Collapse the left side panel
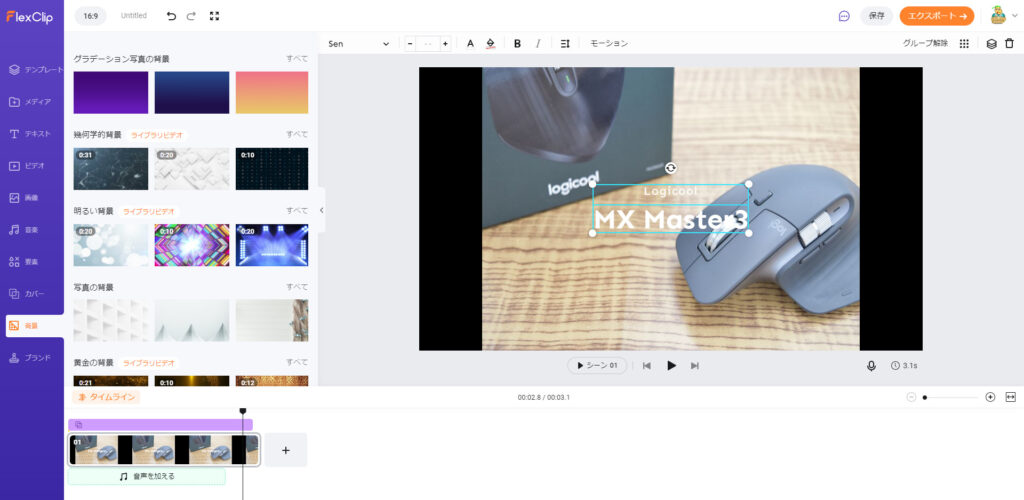This screenshot has width=1024, height=500. click(x=321, y=210)
